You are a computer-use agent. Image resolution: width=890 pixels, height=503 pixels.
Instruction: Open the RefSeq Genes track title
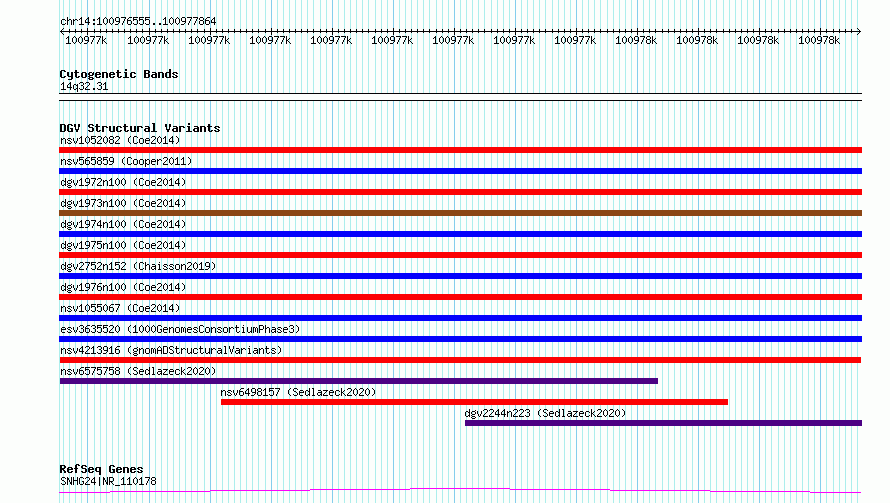coord(102,469)
